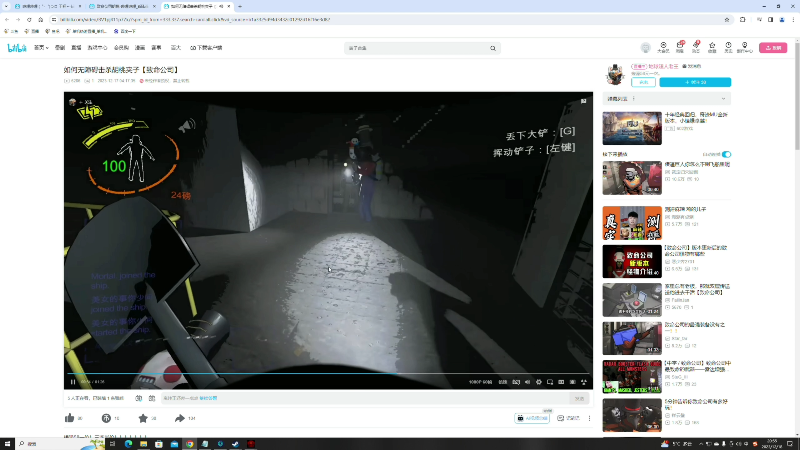Open the Download Client header link
Image resolution: width=800 pixels, height=450 pixels.
206,48
